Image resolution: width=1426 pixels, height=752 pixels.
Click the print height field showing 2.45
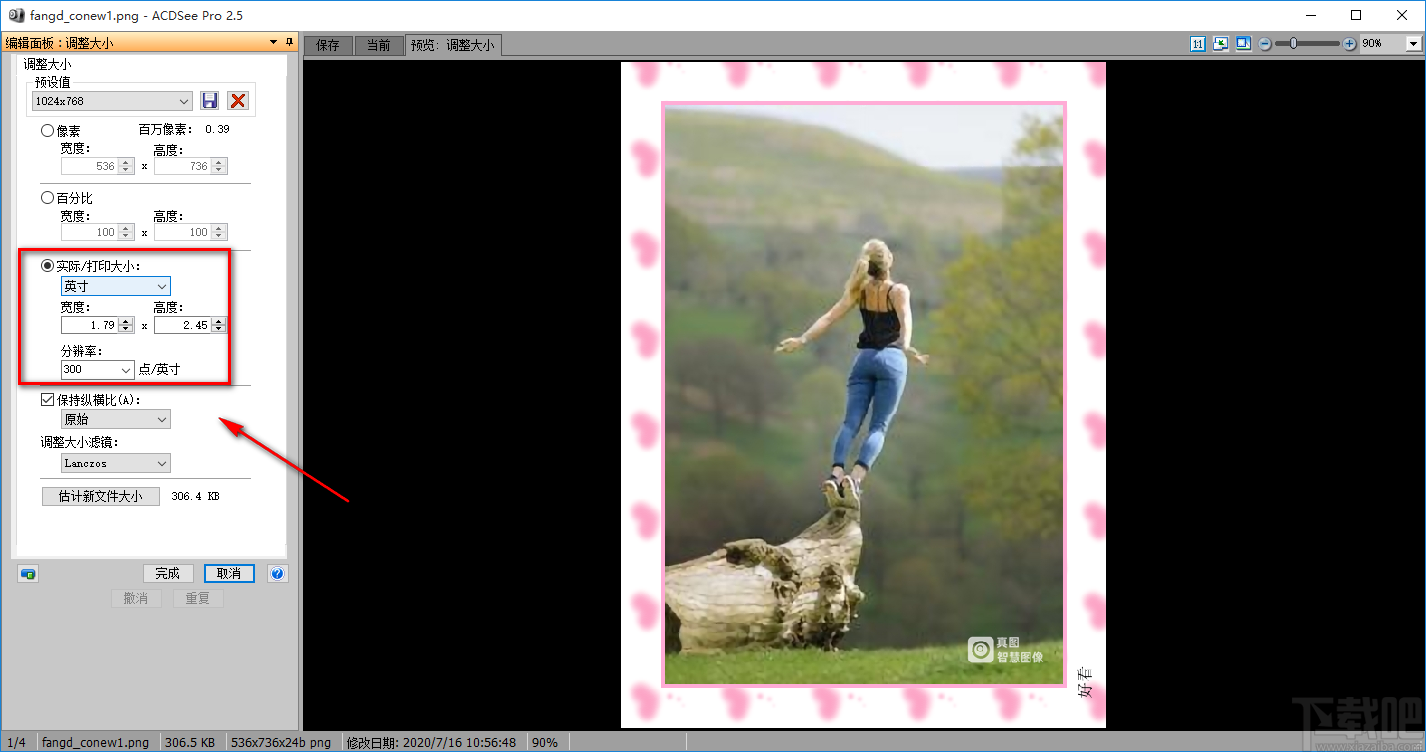(182, 325)
